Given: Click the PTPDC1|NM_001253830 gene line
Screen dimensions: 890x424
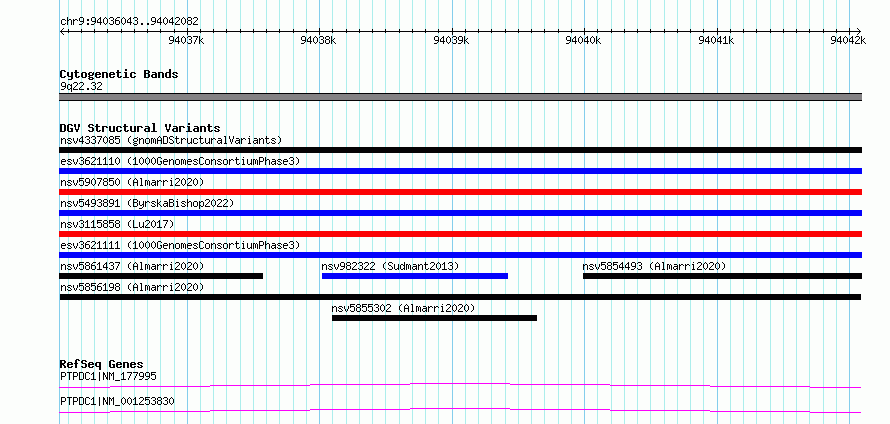Looking at the screenshot, I should (x=460, y=411).
